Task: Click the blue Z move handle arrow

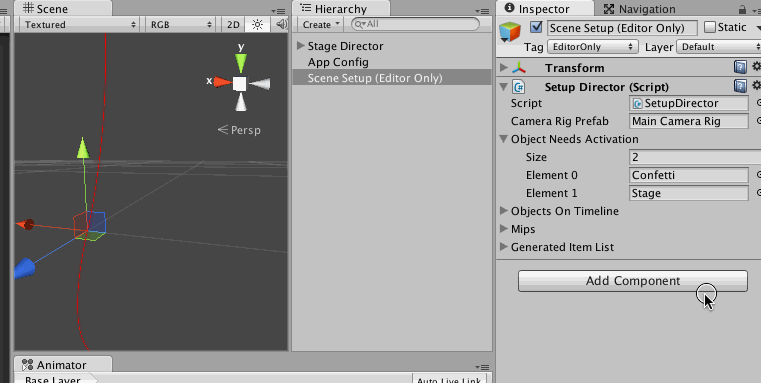Action: pyautogui.click(x=24, y=268)
